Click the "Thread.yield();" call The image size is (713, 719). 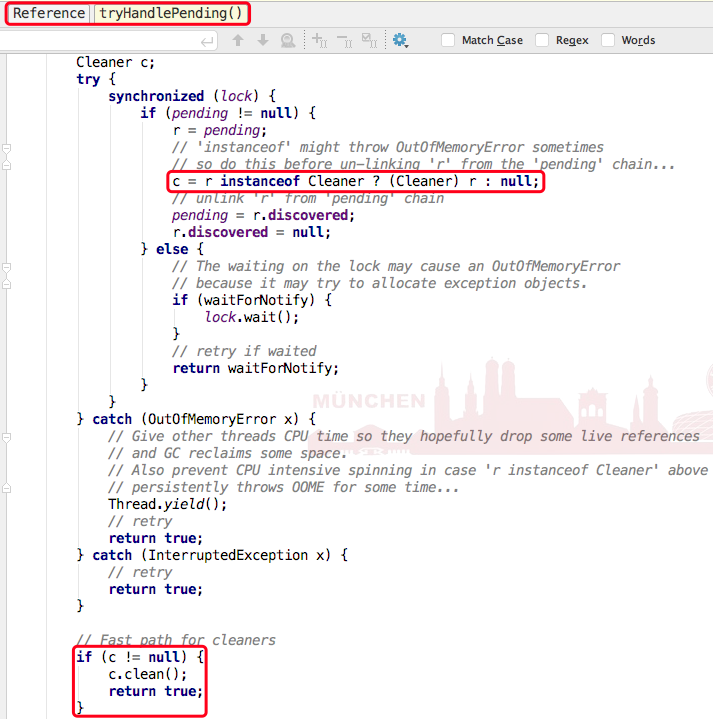168,504
